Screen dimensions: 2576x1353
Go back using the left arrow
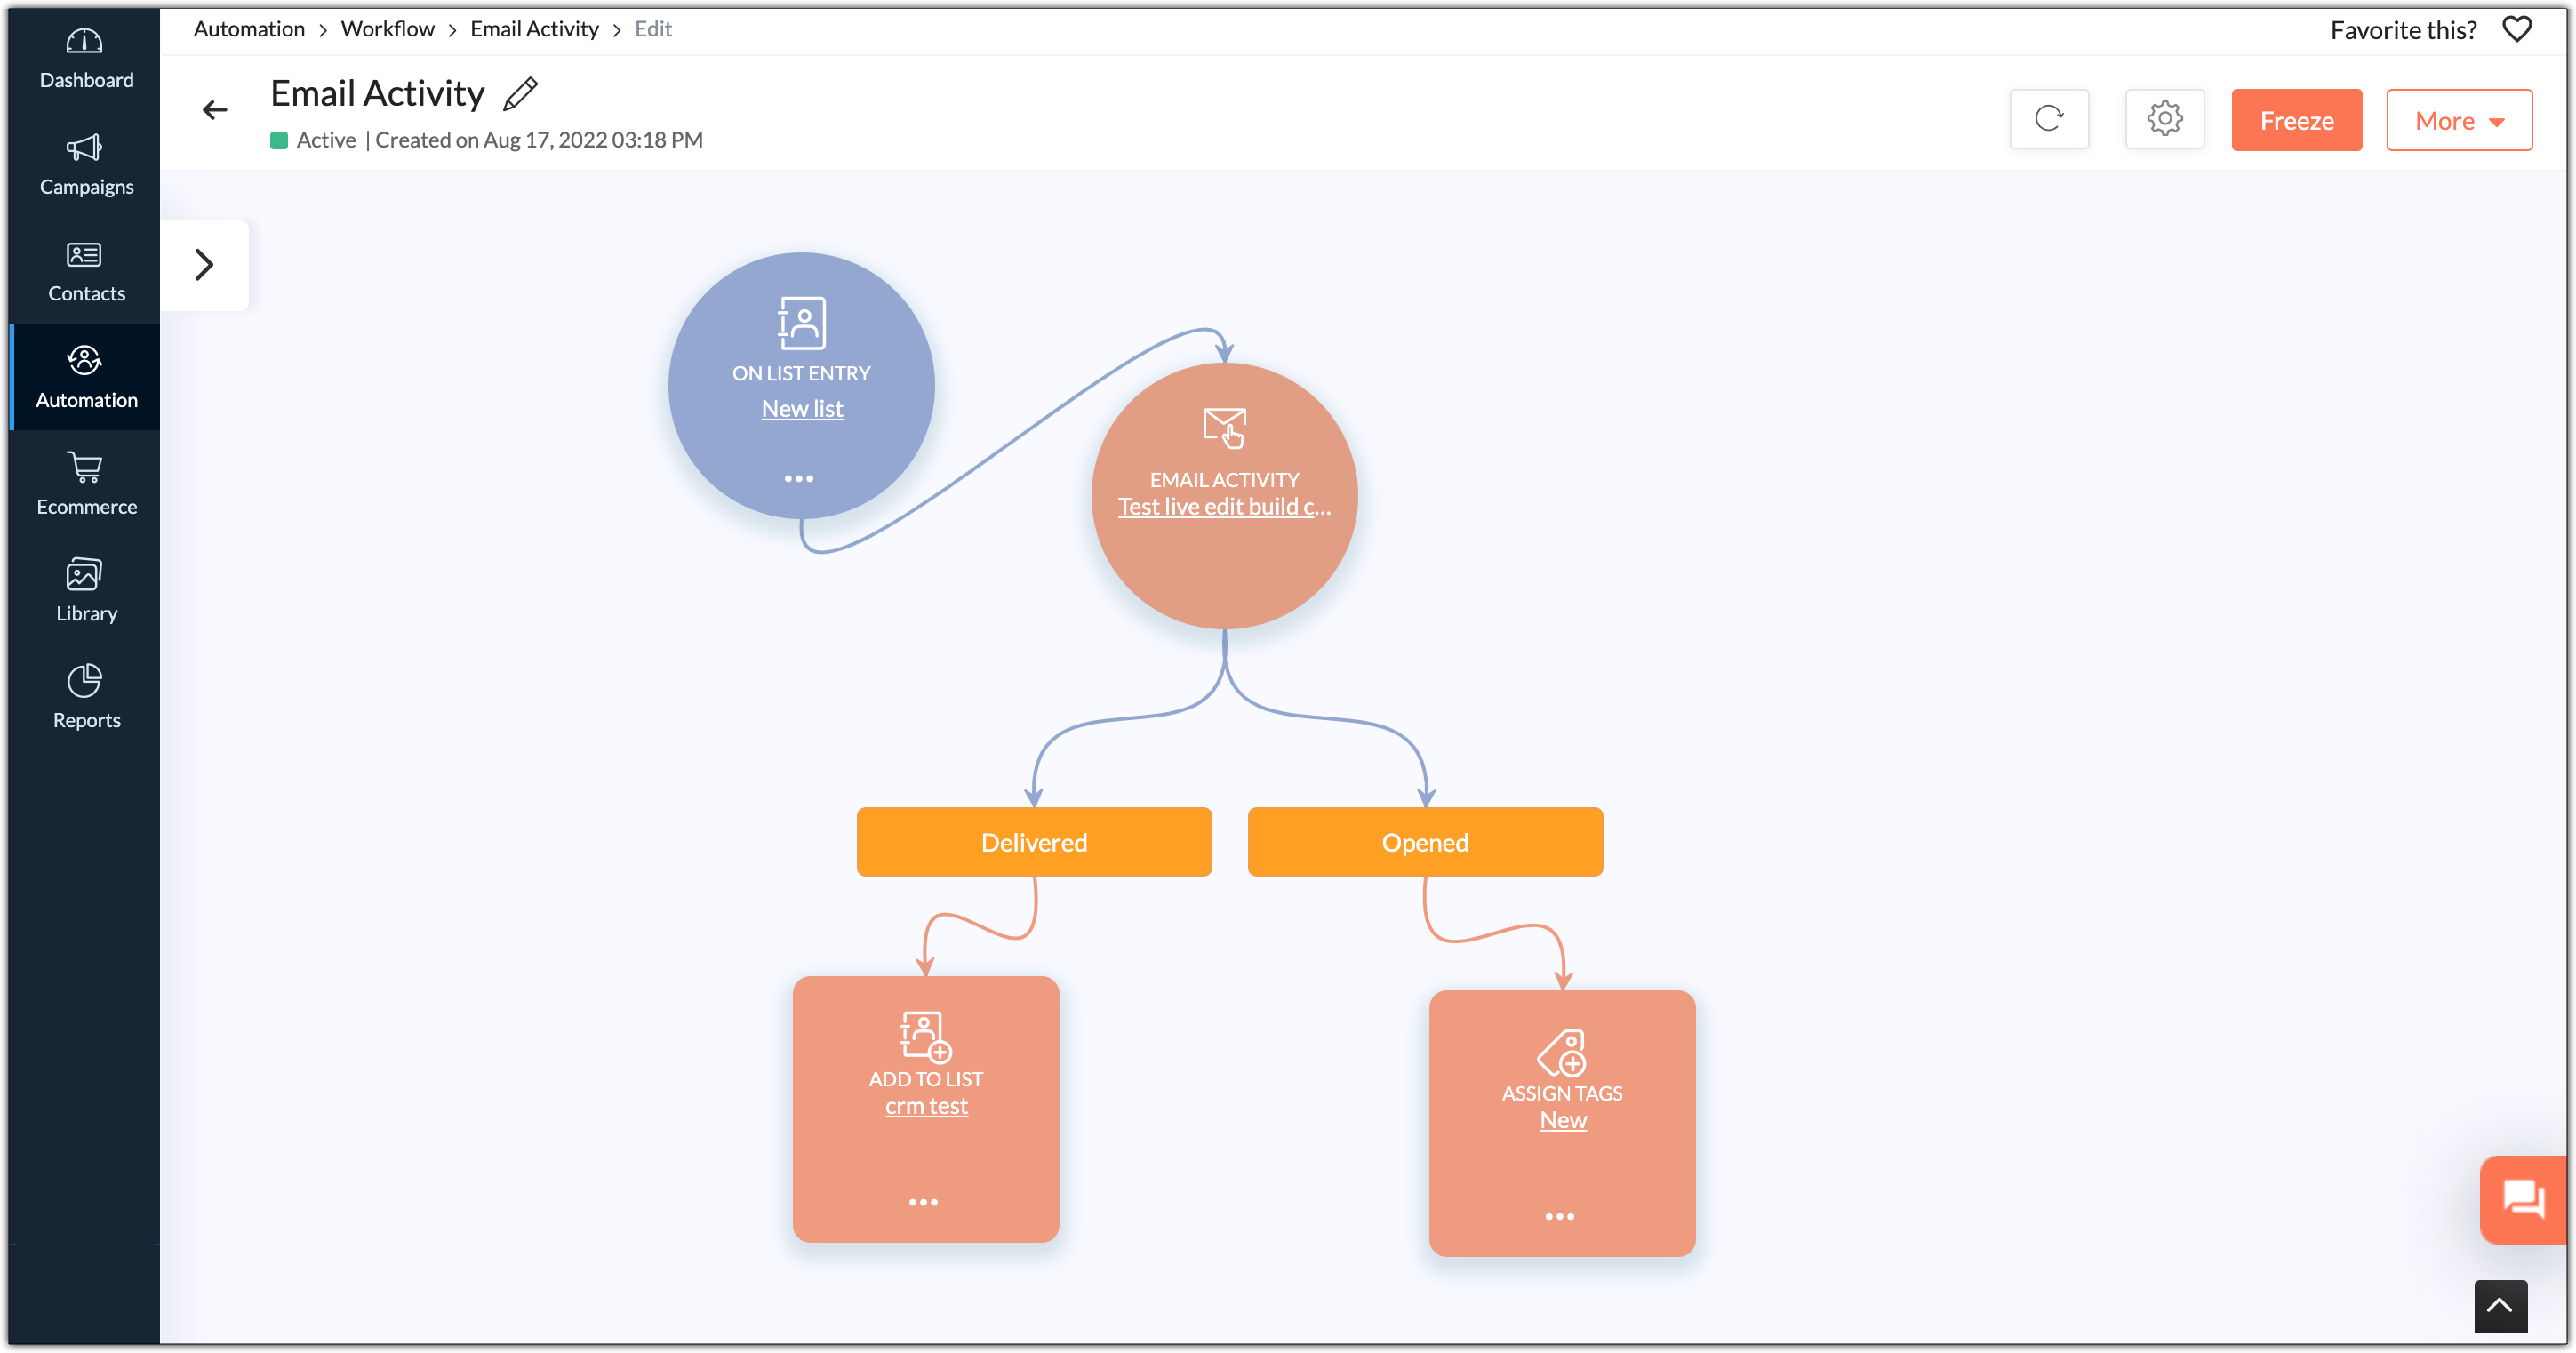[x=214, y=110]
